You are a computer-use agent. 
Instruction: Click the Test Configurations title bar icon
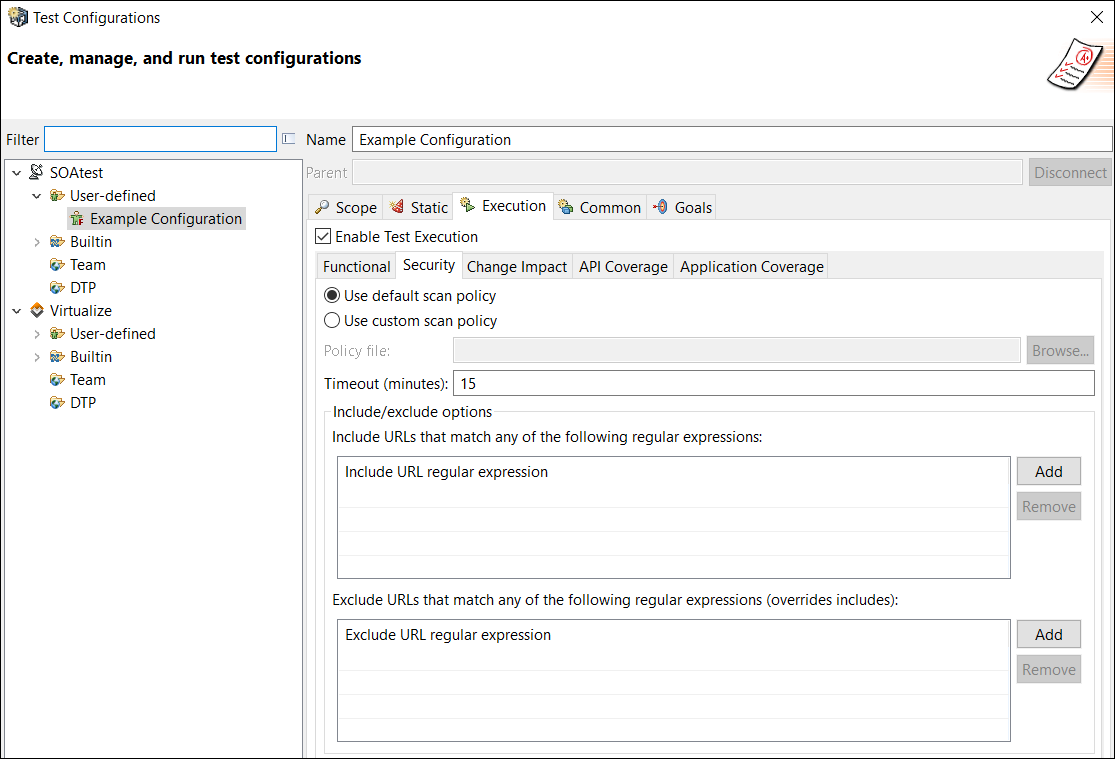click(x=18, y=17)
